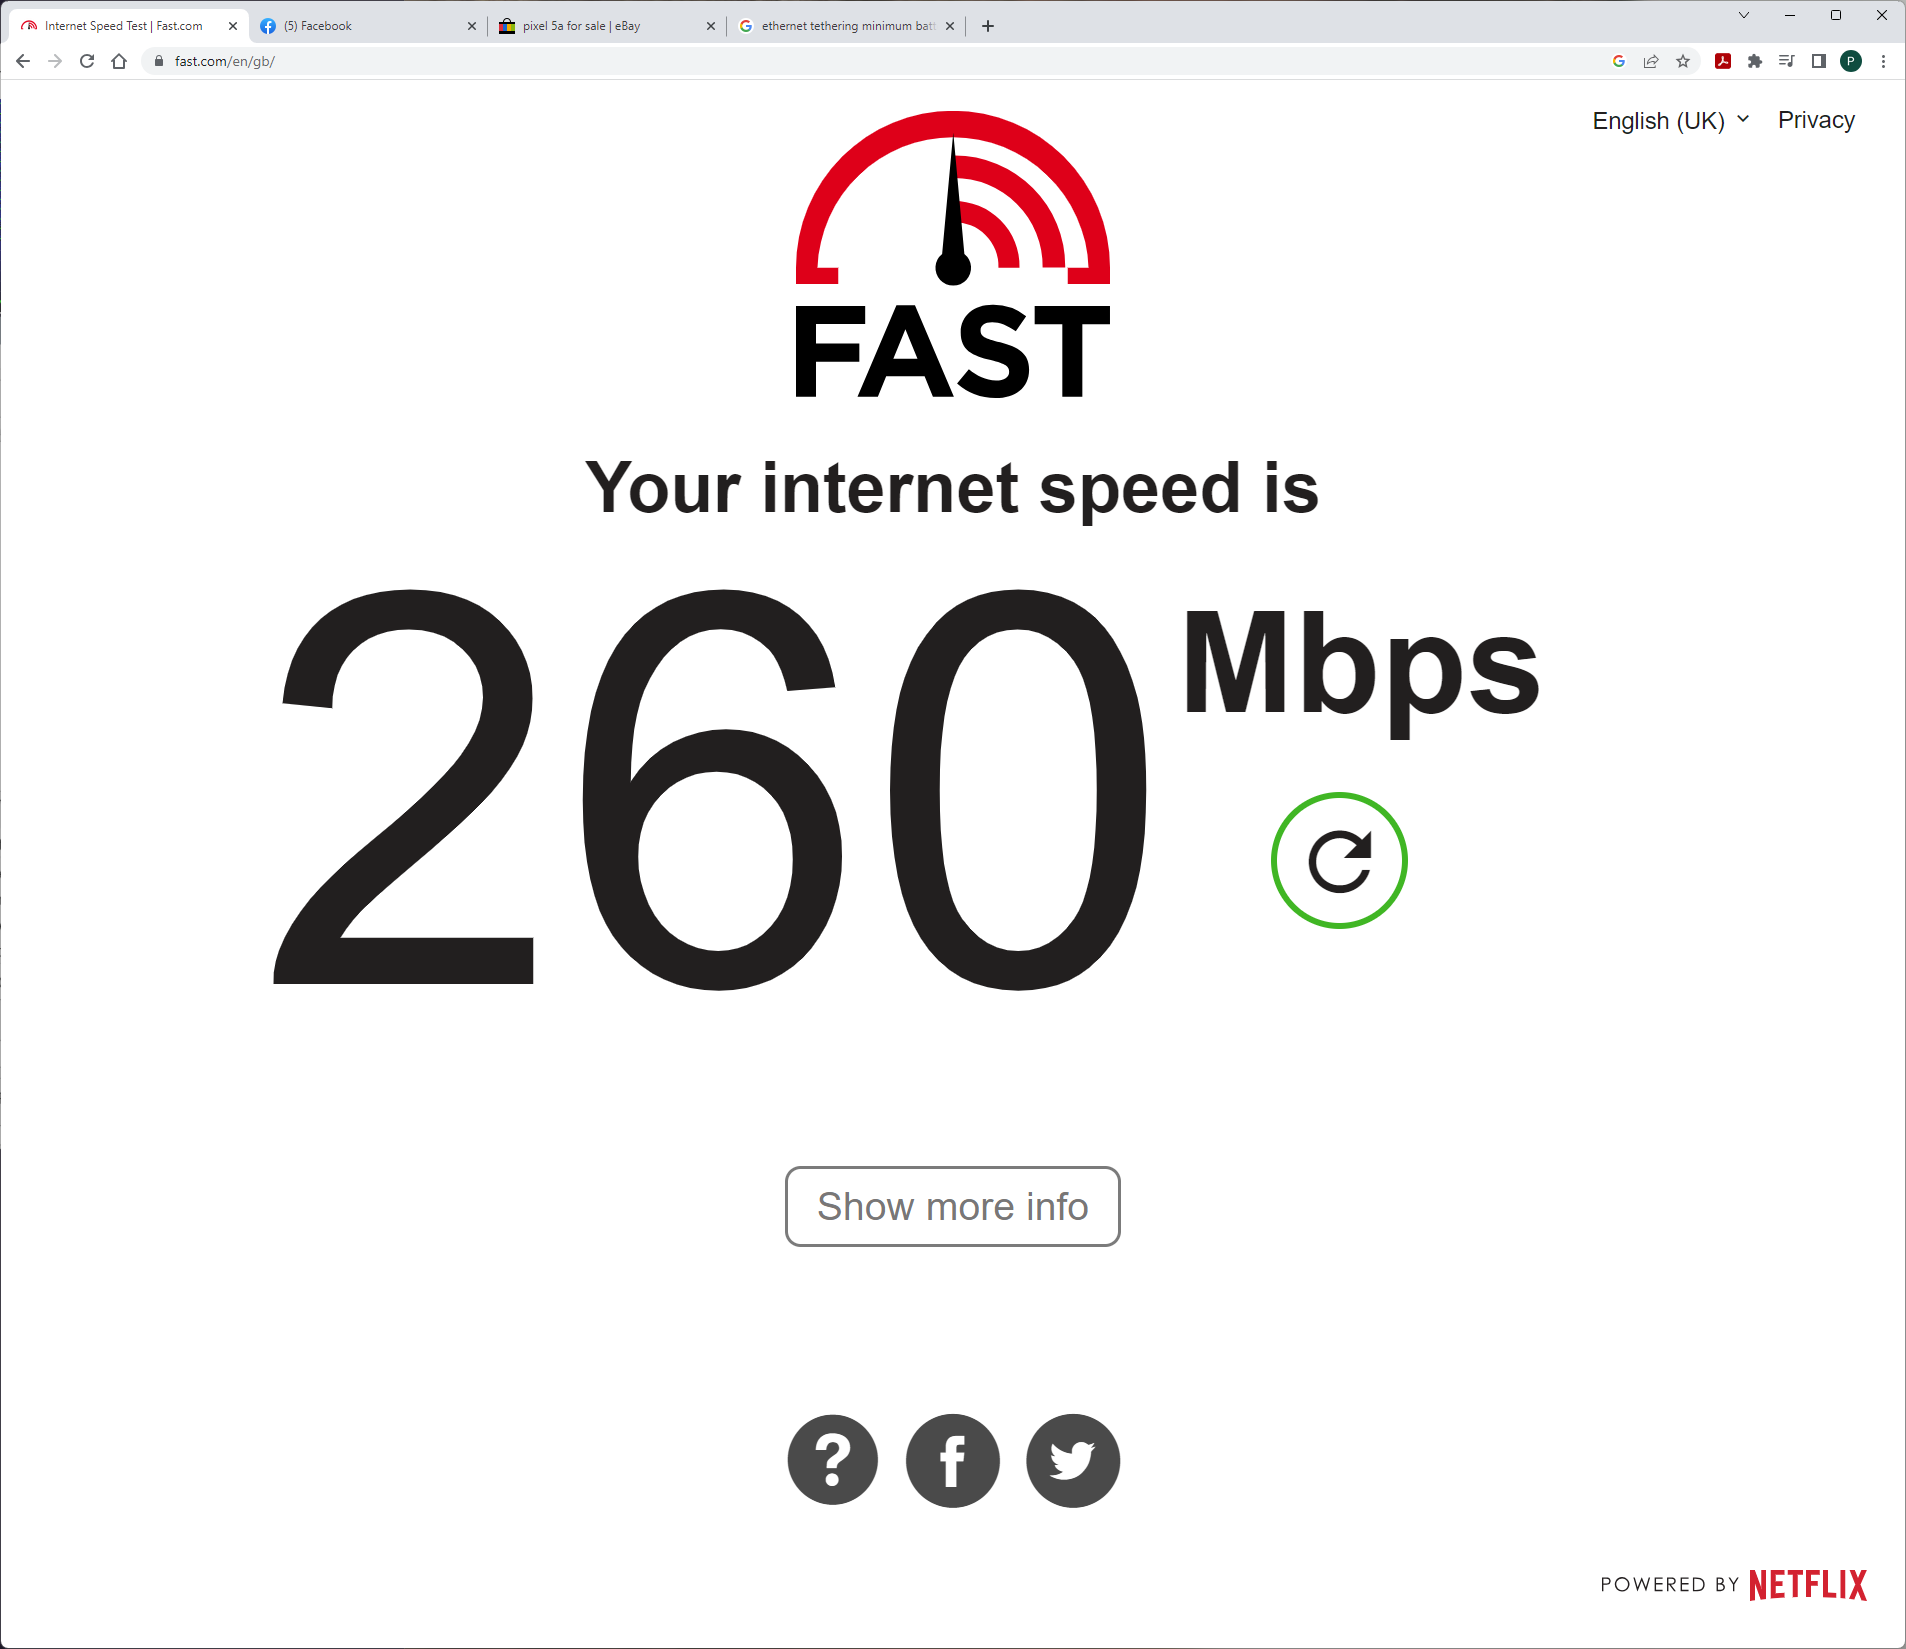
Task: Click the share this page icon
Action: coord(1651,61)
